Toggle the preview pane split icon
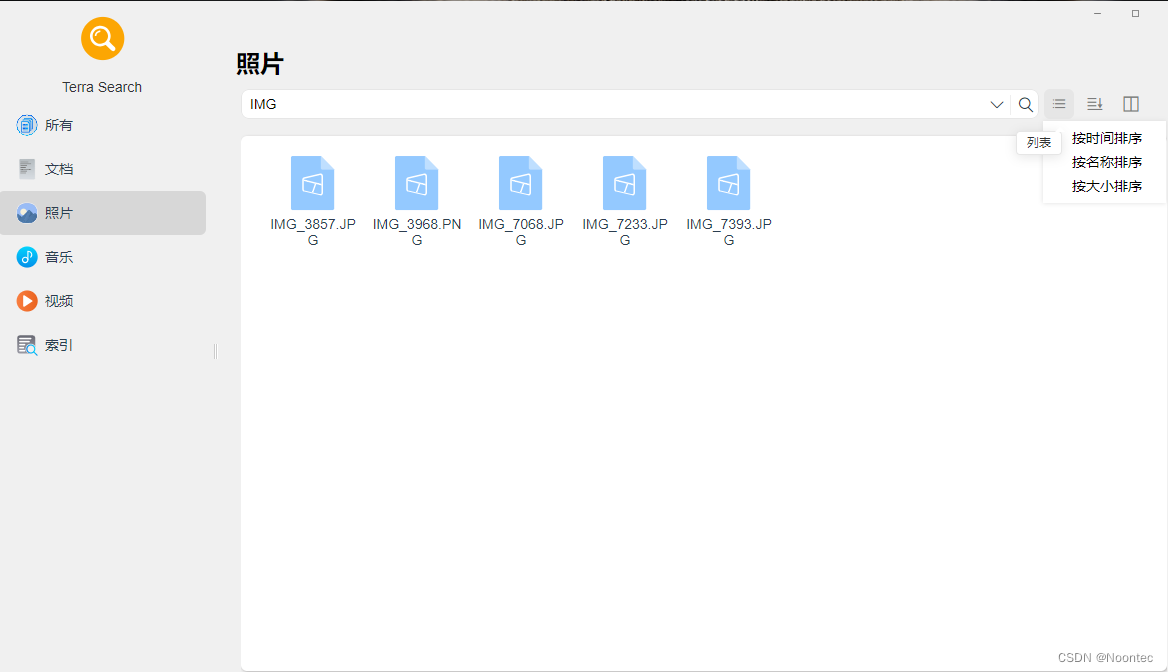Viewport: 1168px width, 672px height. (1131, 104)
